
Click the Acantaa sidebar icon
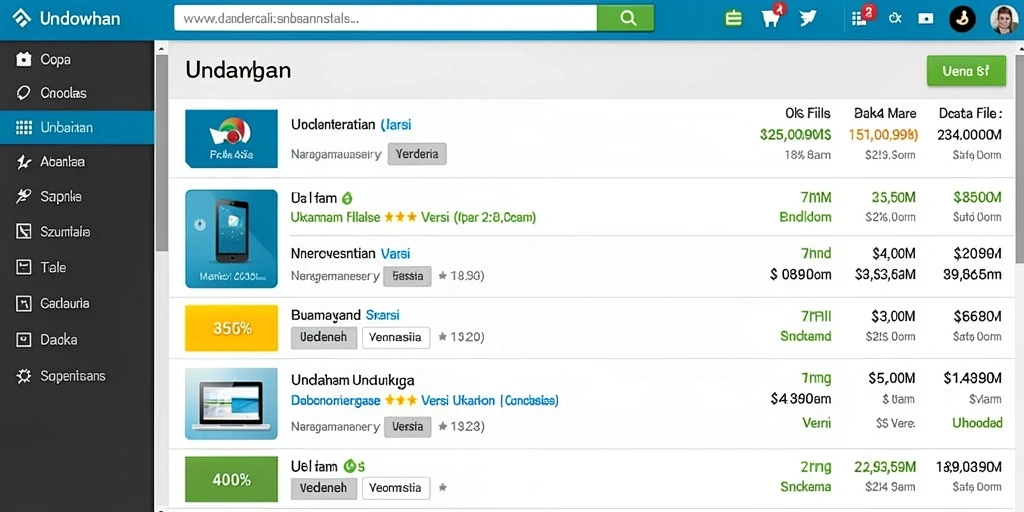pyautogui.click(x=24, y=162)
